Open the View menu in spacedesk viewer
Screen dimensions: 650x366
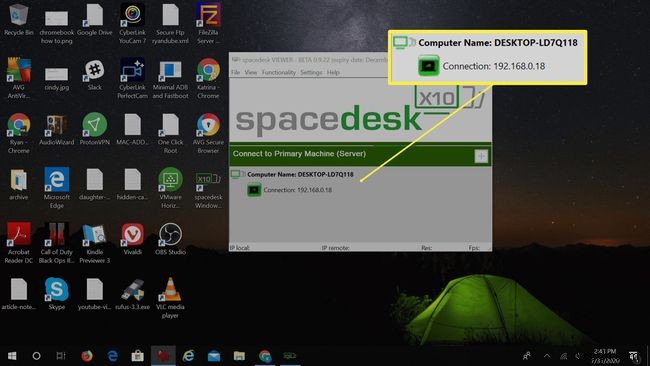(x=251, y=72)
